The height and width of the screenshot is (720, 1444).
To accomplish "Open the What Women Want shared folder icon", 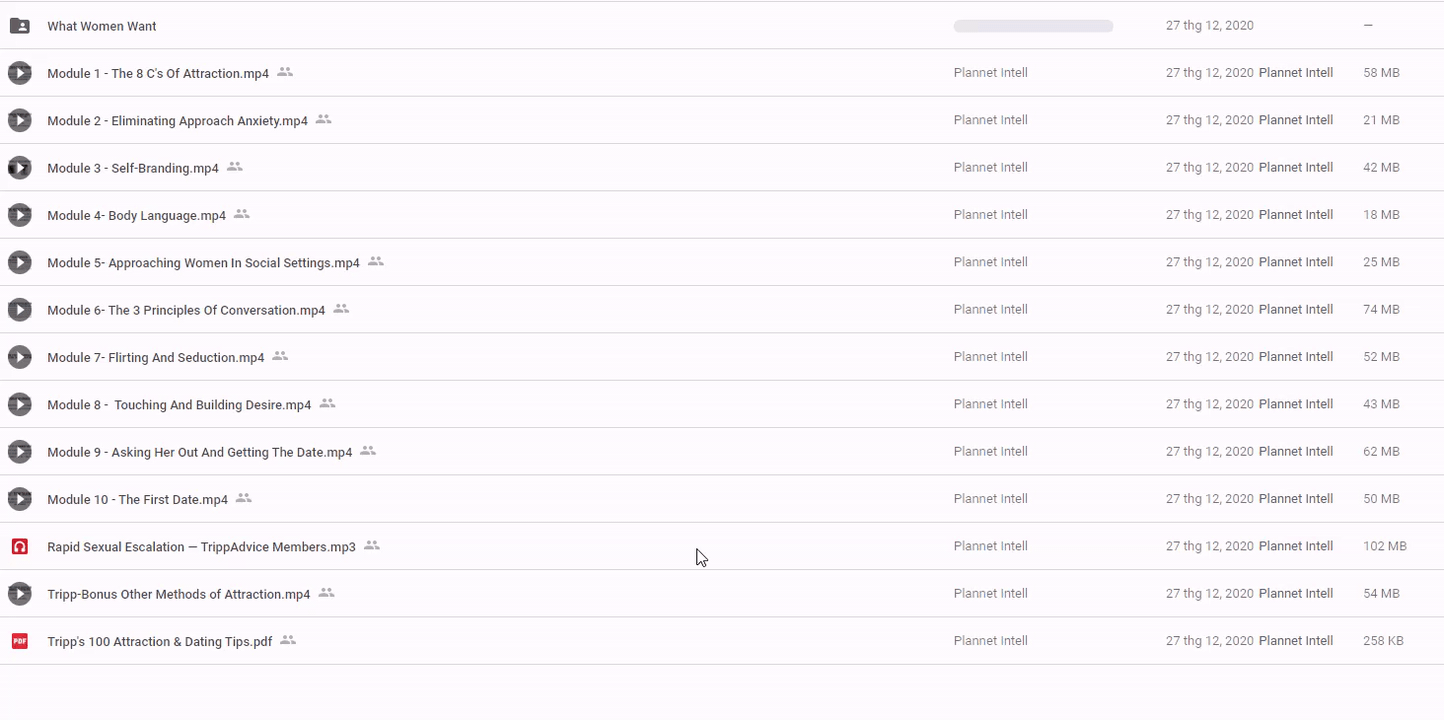I will click(19, 26).
